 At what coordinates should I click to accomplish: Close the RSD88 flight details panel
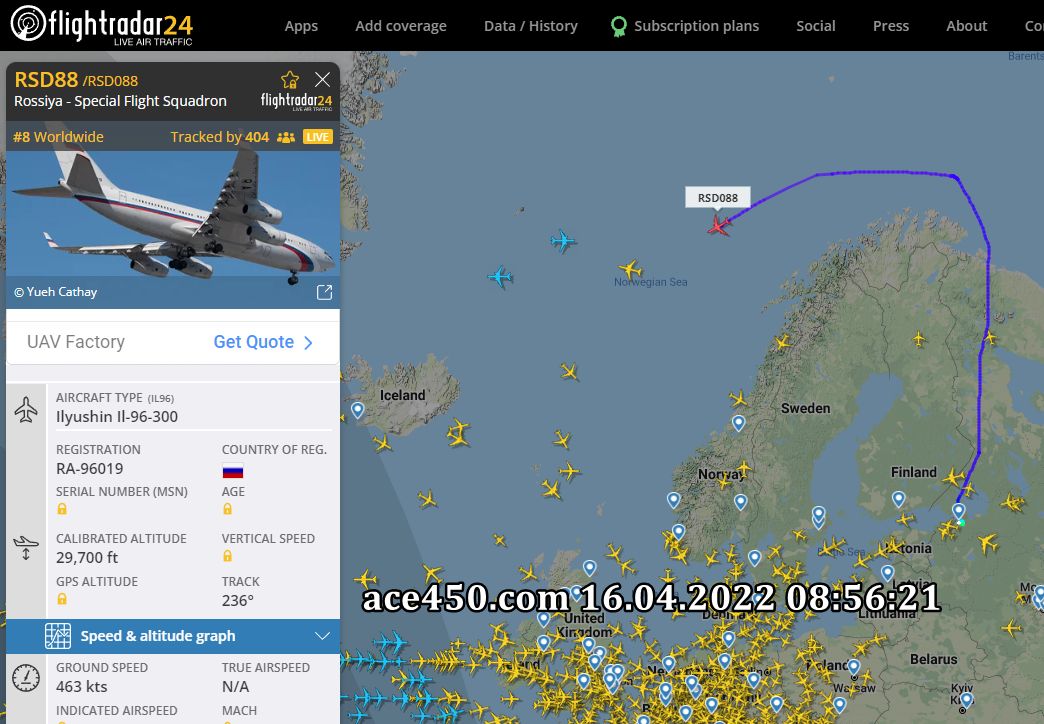tap(322, 80)
